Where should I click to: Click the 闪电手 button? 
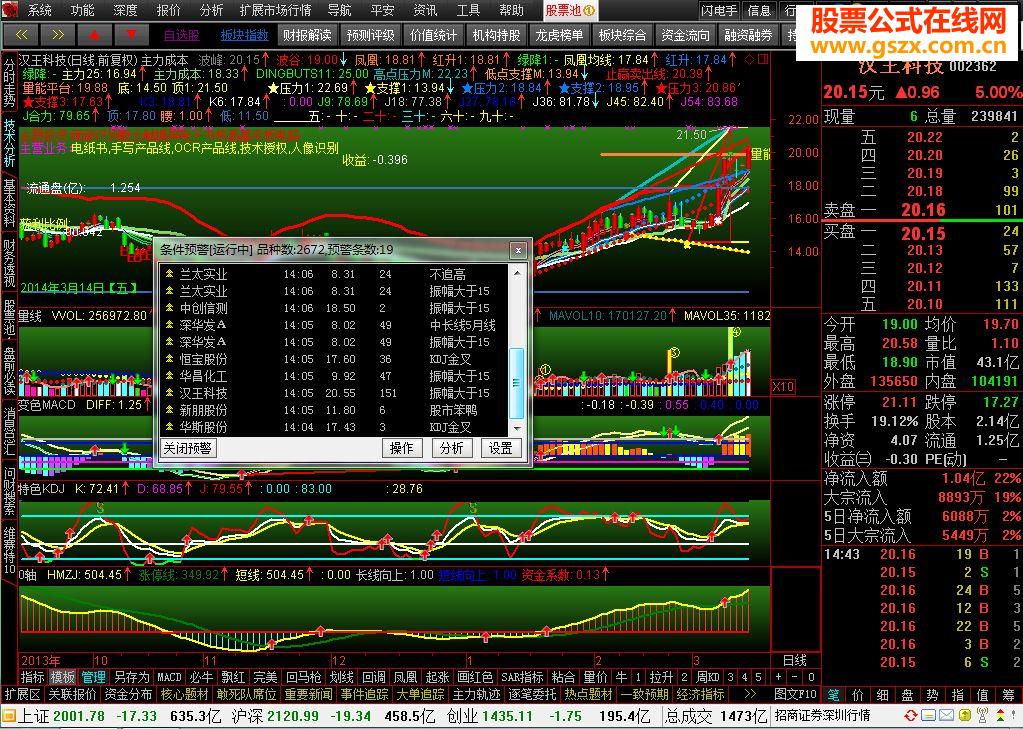click(x=720, y=10)
